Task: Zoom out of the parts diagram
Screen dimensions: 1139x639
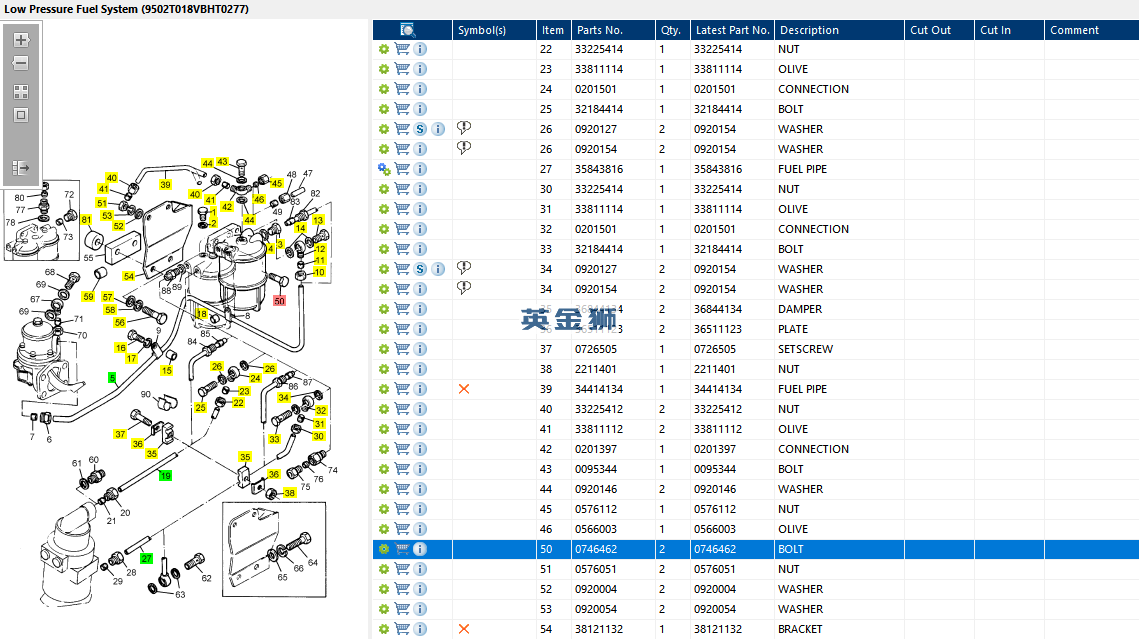Action: click(21, 63)
